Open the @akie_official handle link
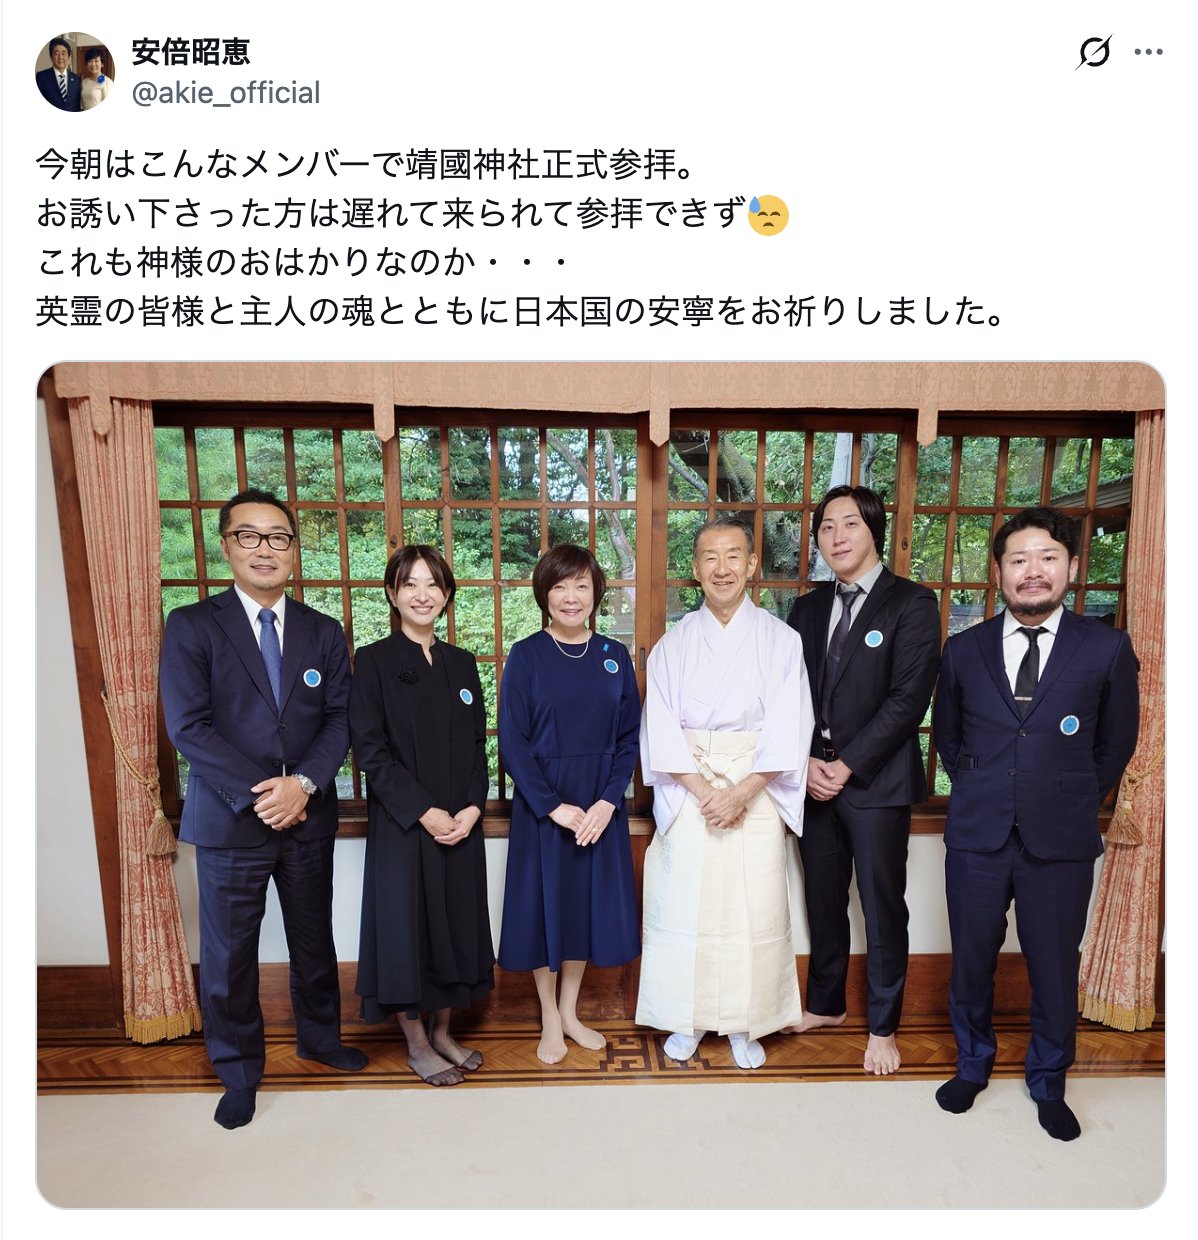The image size is (1198, 1240). point(226,93)
